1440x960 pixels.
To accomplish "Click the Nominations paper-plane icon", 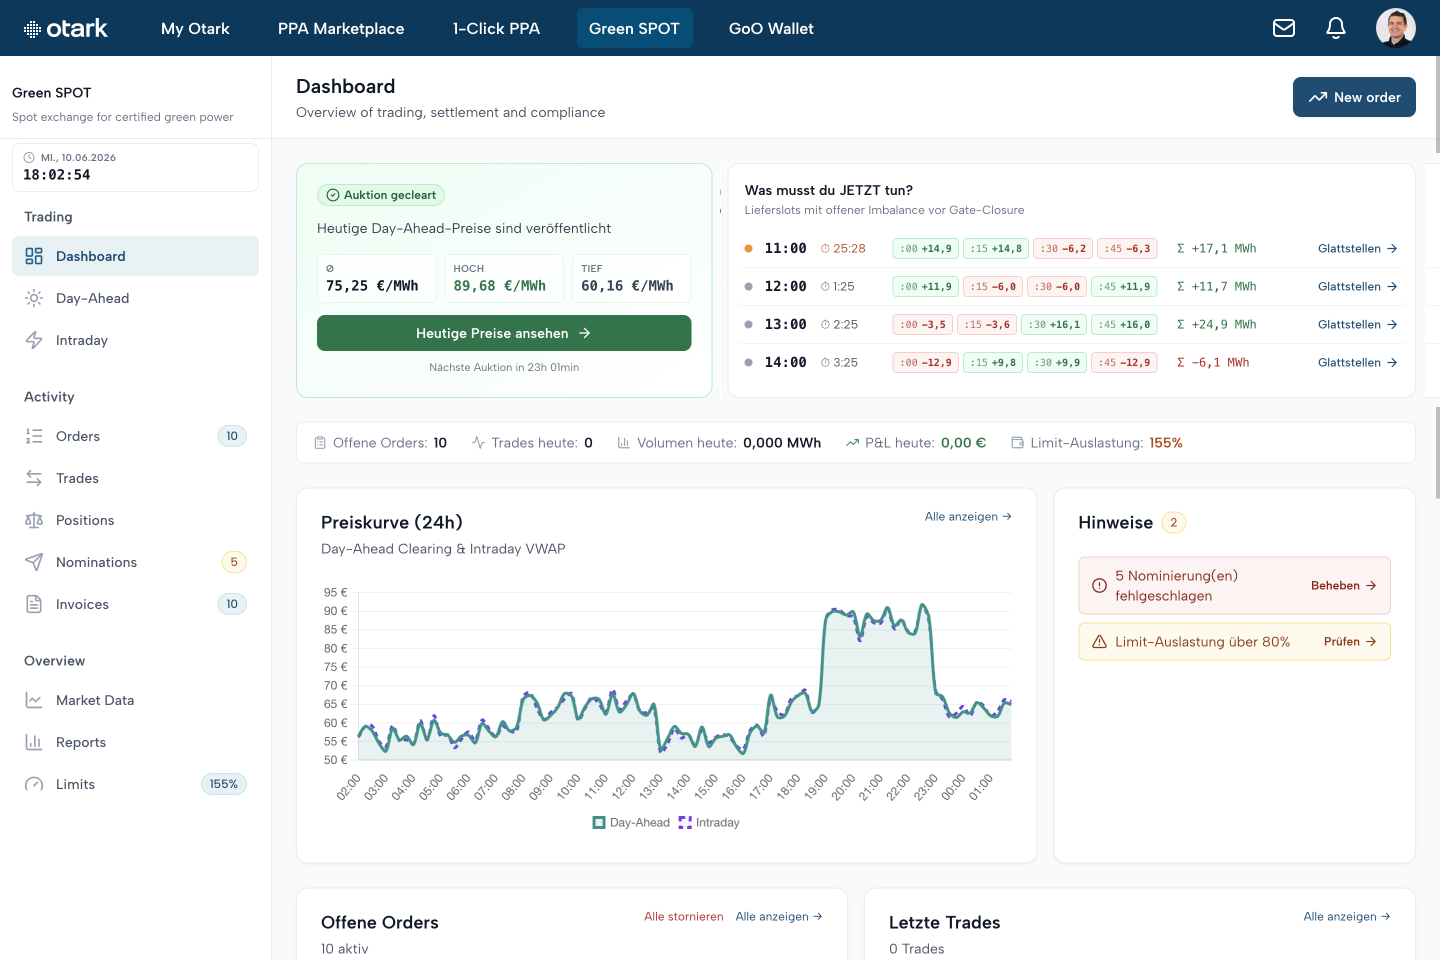I will coord(34,562).
